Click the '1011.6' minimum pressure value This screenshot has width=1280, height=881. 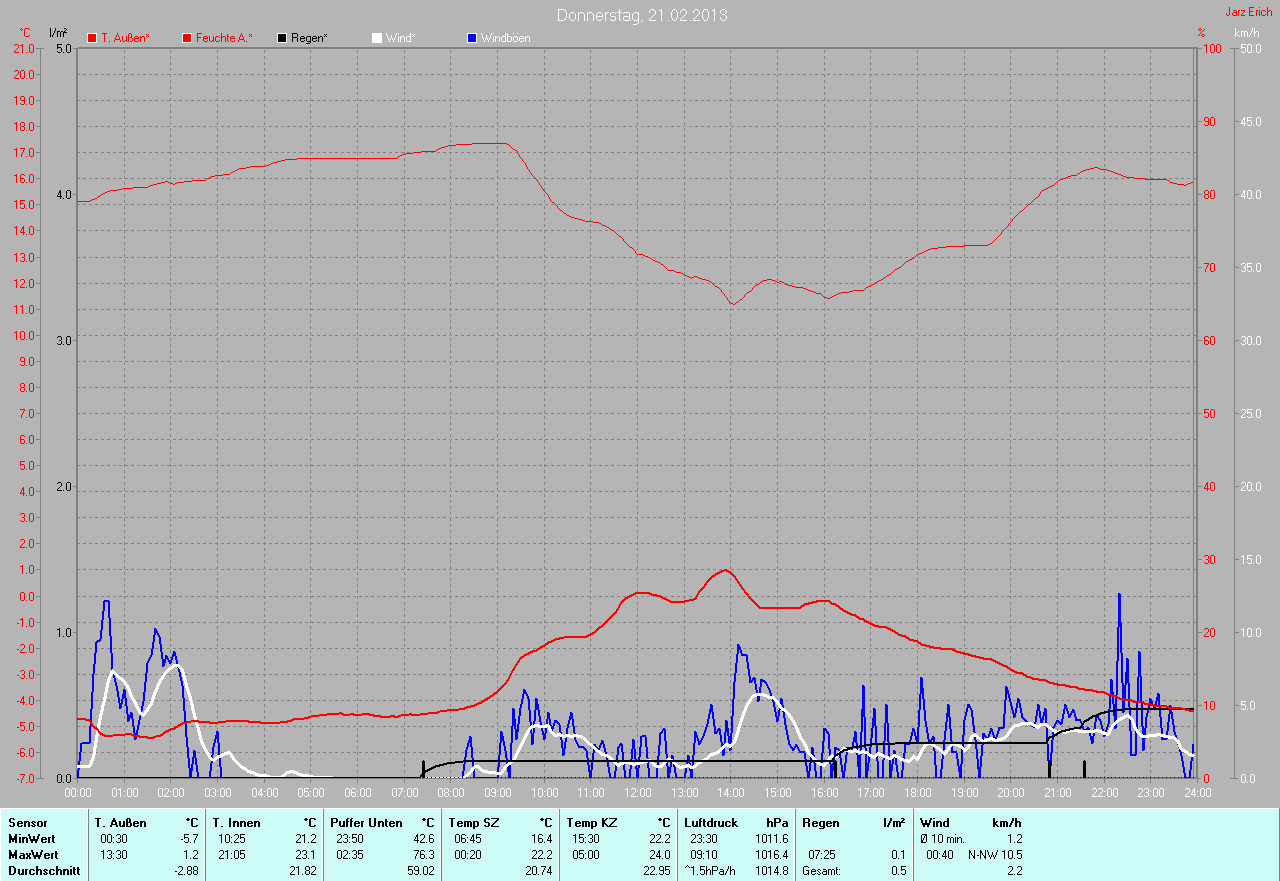tap(771, 839)
